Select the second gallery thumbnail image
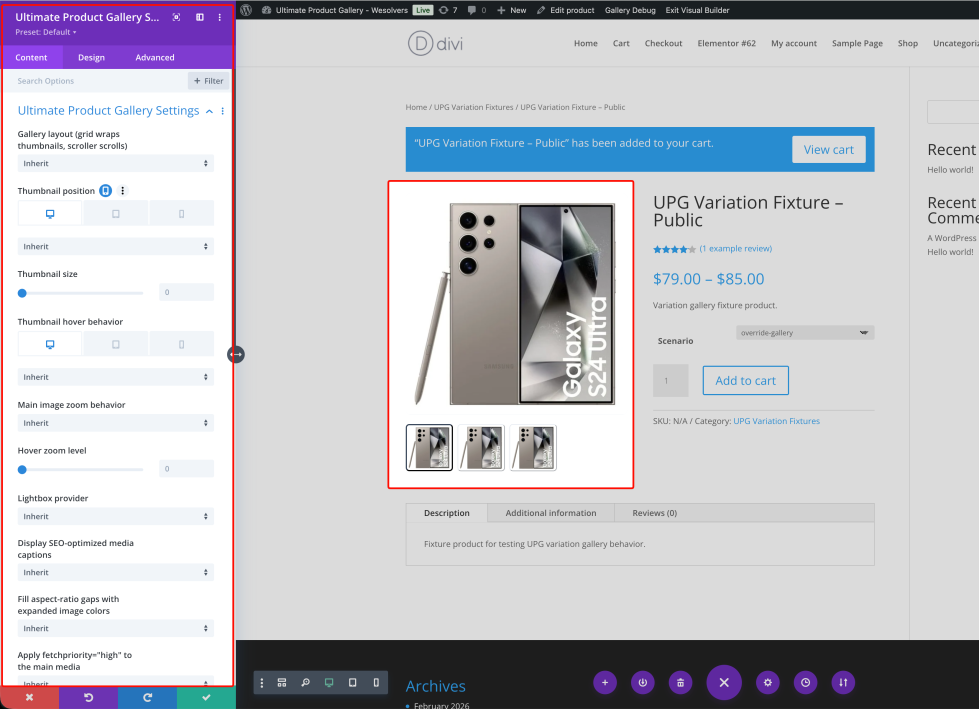The height and width of the screenshot is (709, 979). click(481, 447)
